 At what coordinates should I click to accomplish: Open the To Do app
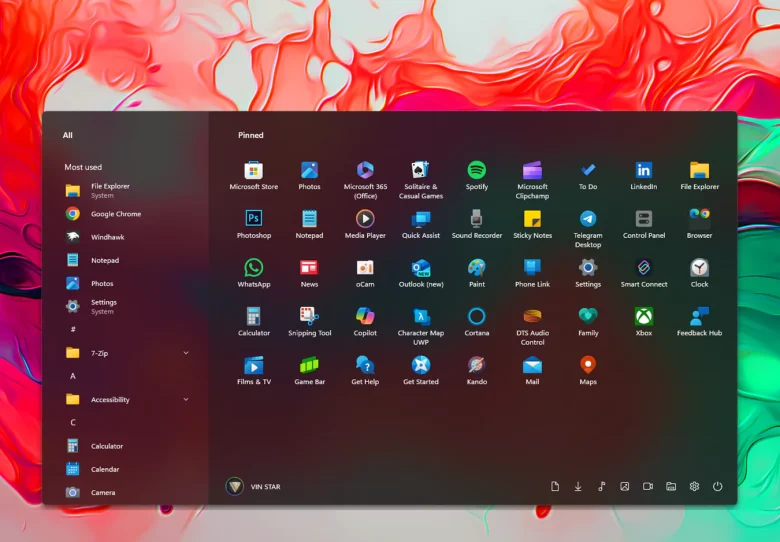[x=588, y=176]
